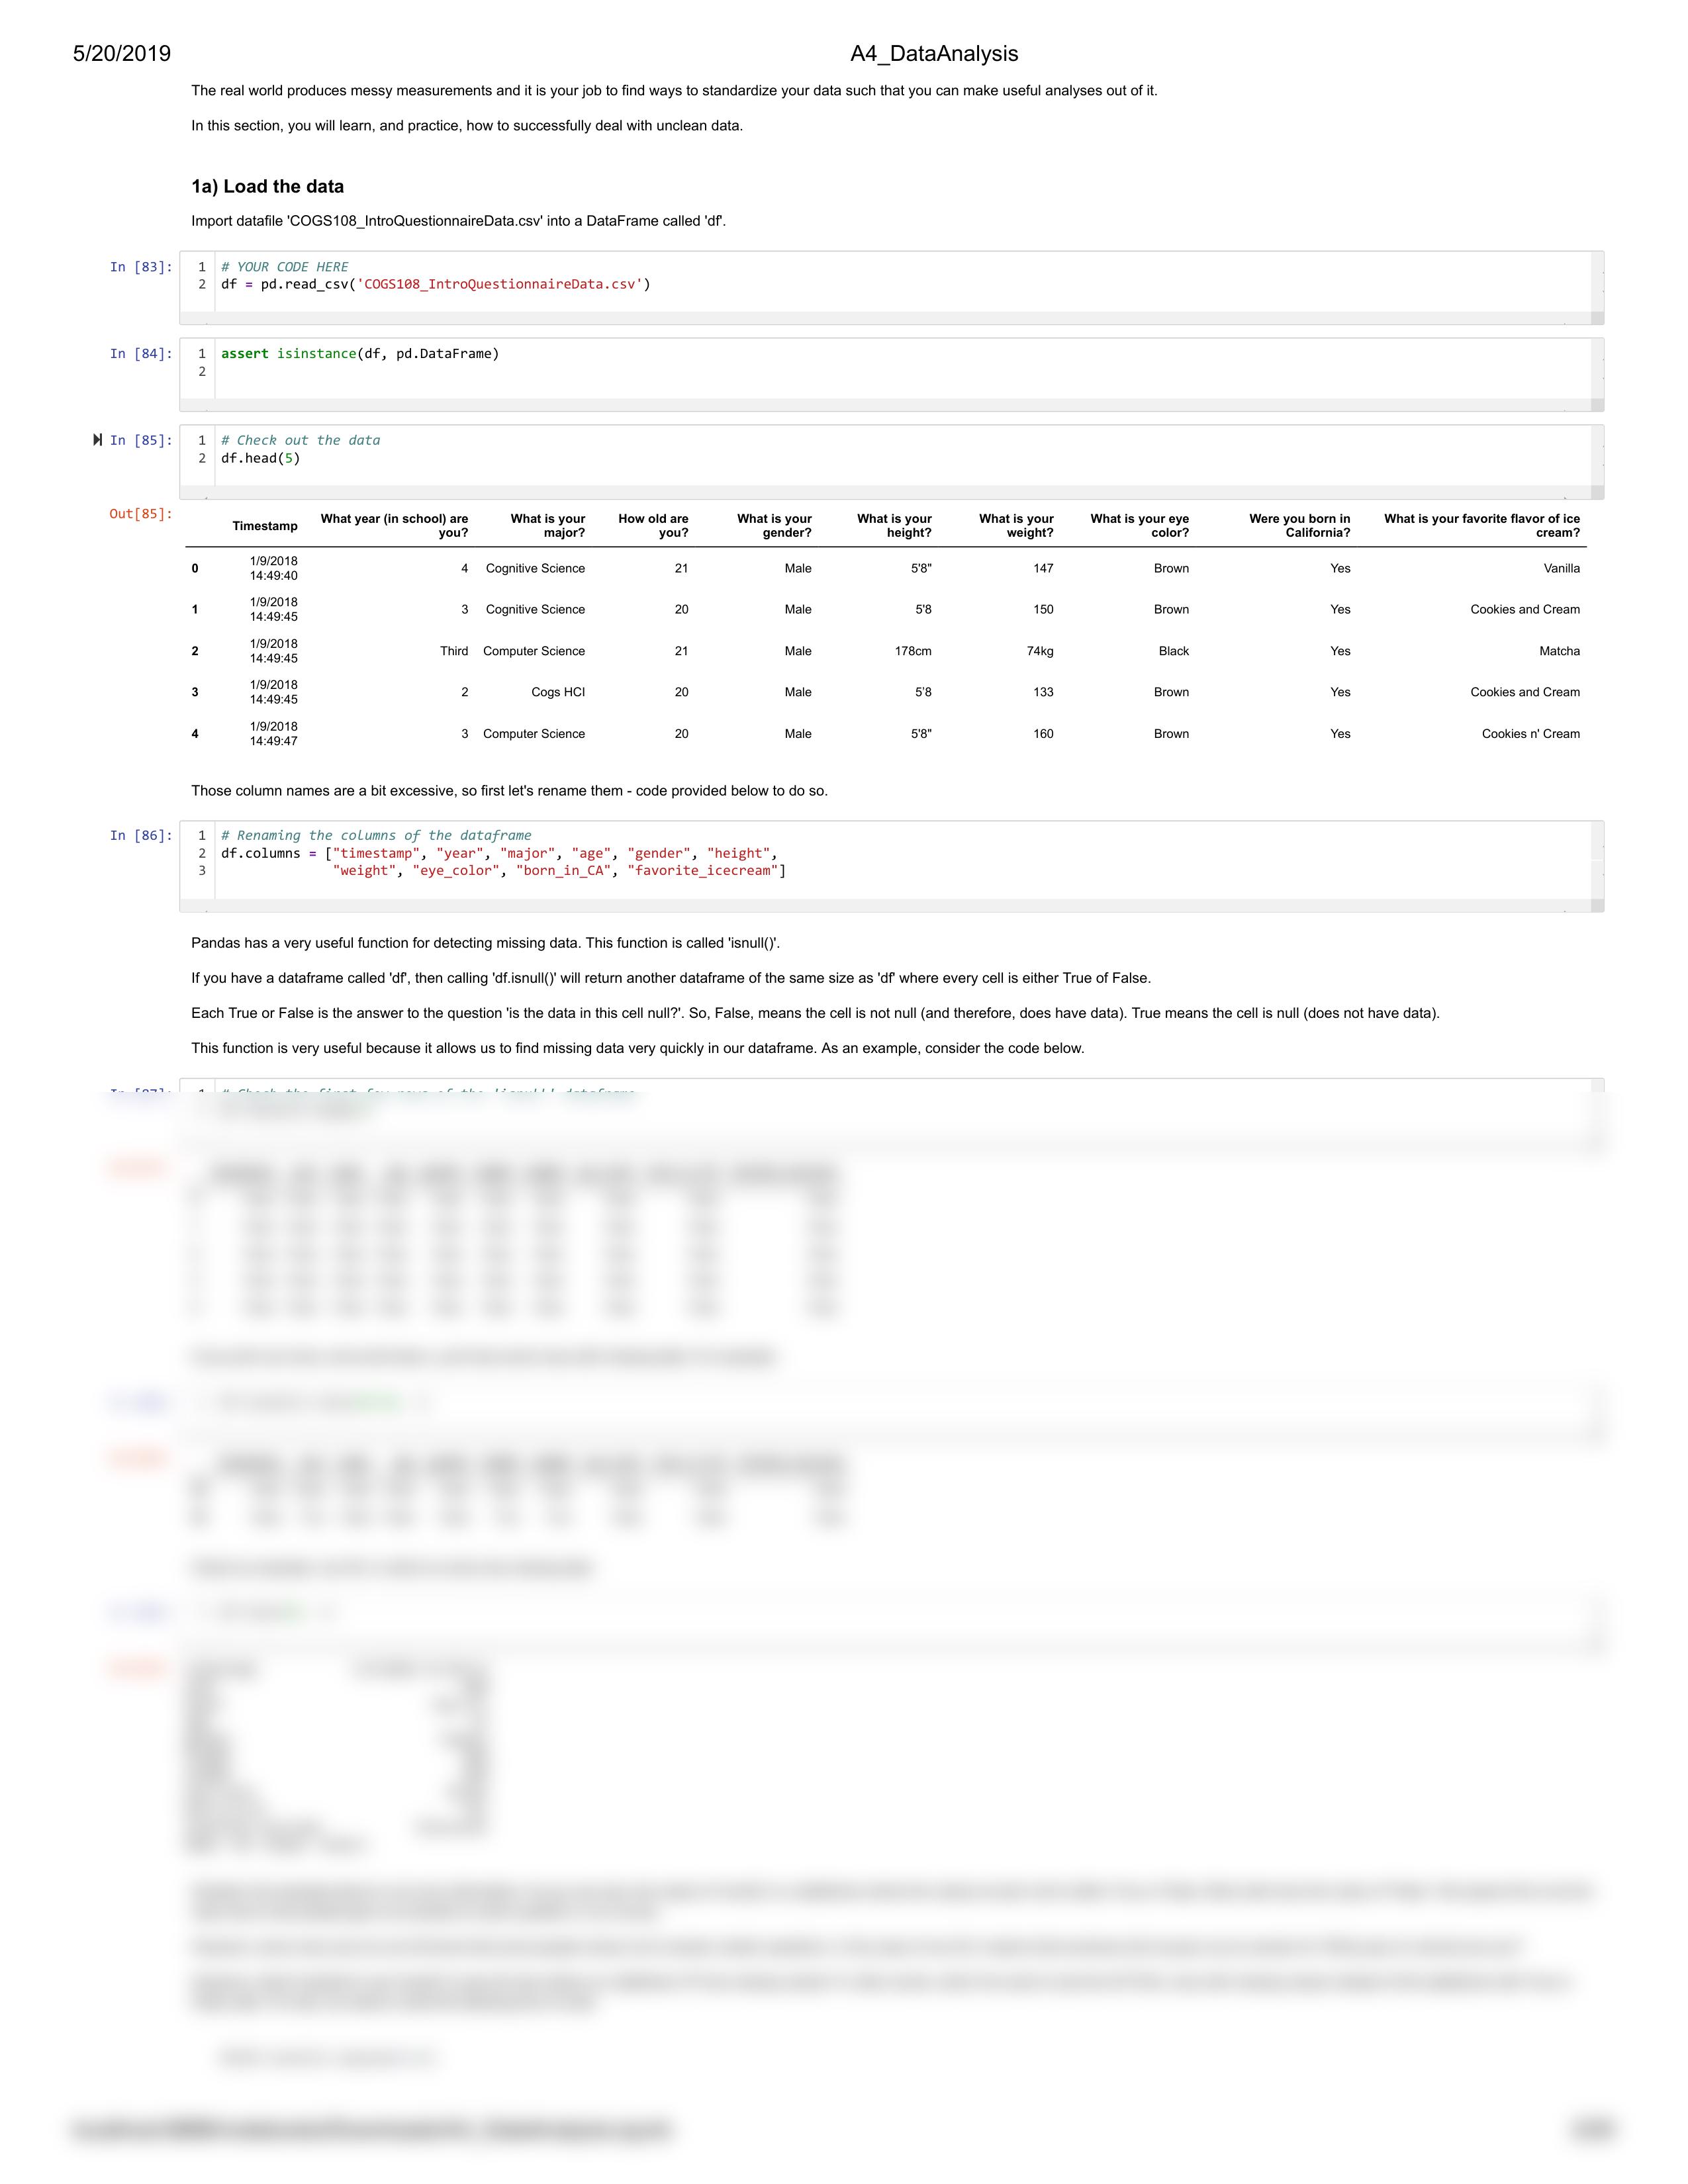1688x2184 pixels.
Task: Click the 'Those column names are a bit excessive' paragraph
Action: point(509,791)
